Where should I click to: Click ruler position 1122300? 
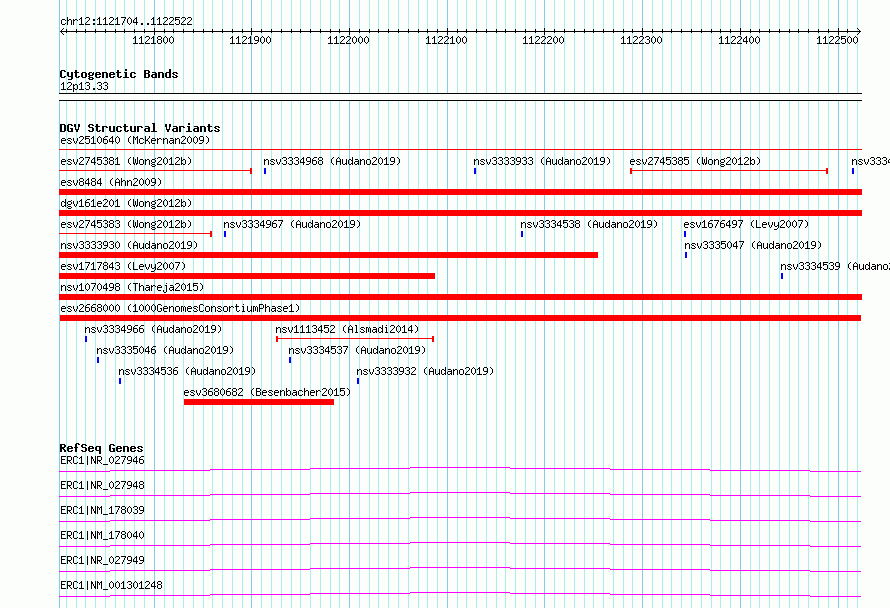point(641,40)
